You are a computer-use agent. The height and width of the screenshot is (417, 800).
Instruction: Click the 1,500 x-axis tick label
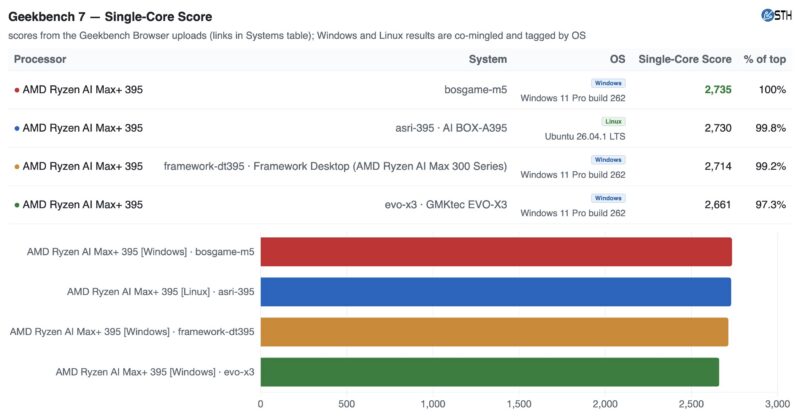(519, 404)
